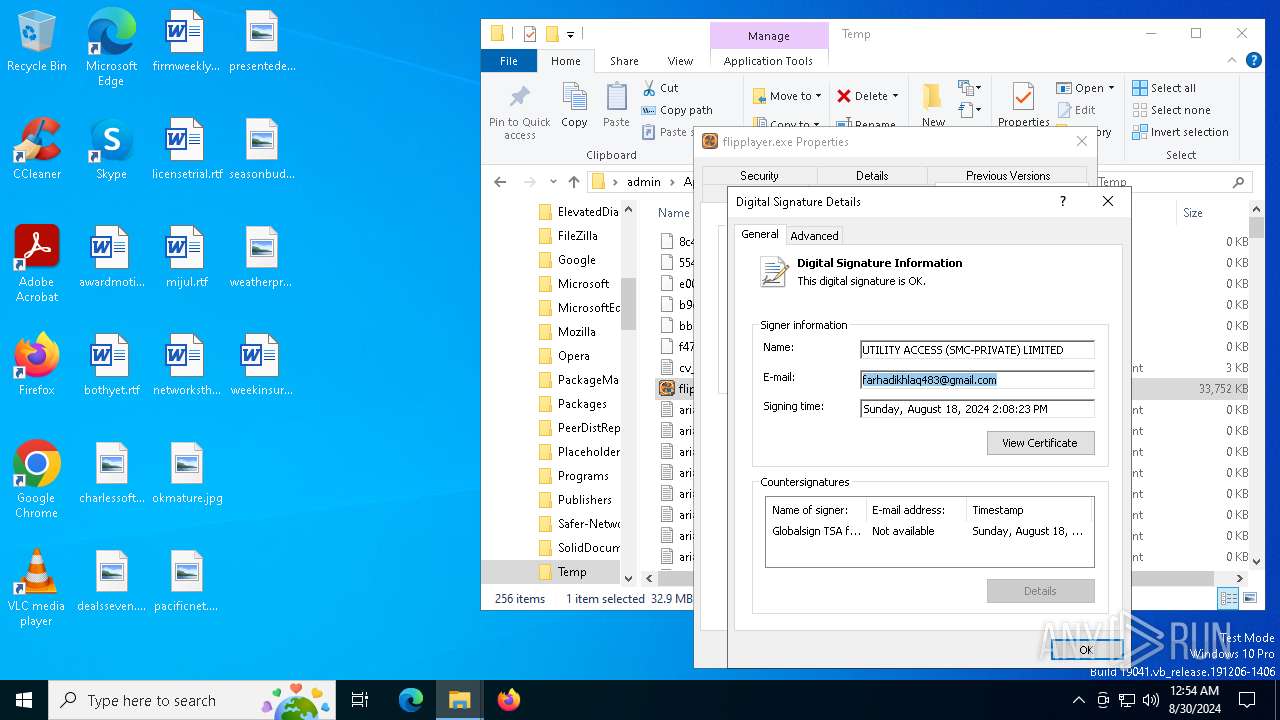
Task: Click Pin to Quick access in the ribbon
Action: [519, 112]
